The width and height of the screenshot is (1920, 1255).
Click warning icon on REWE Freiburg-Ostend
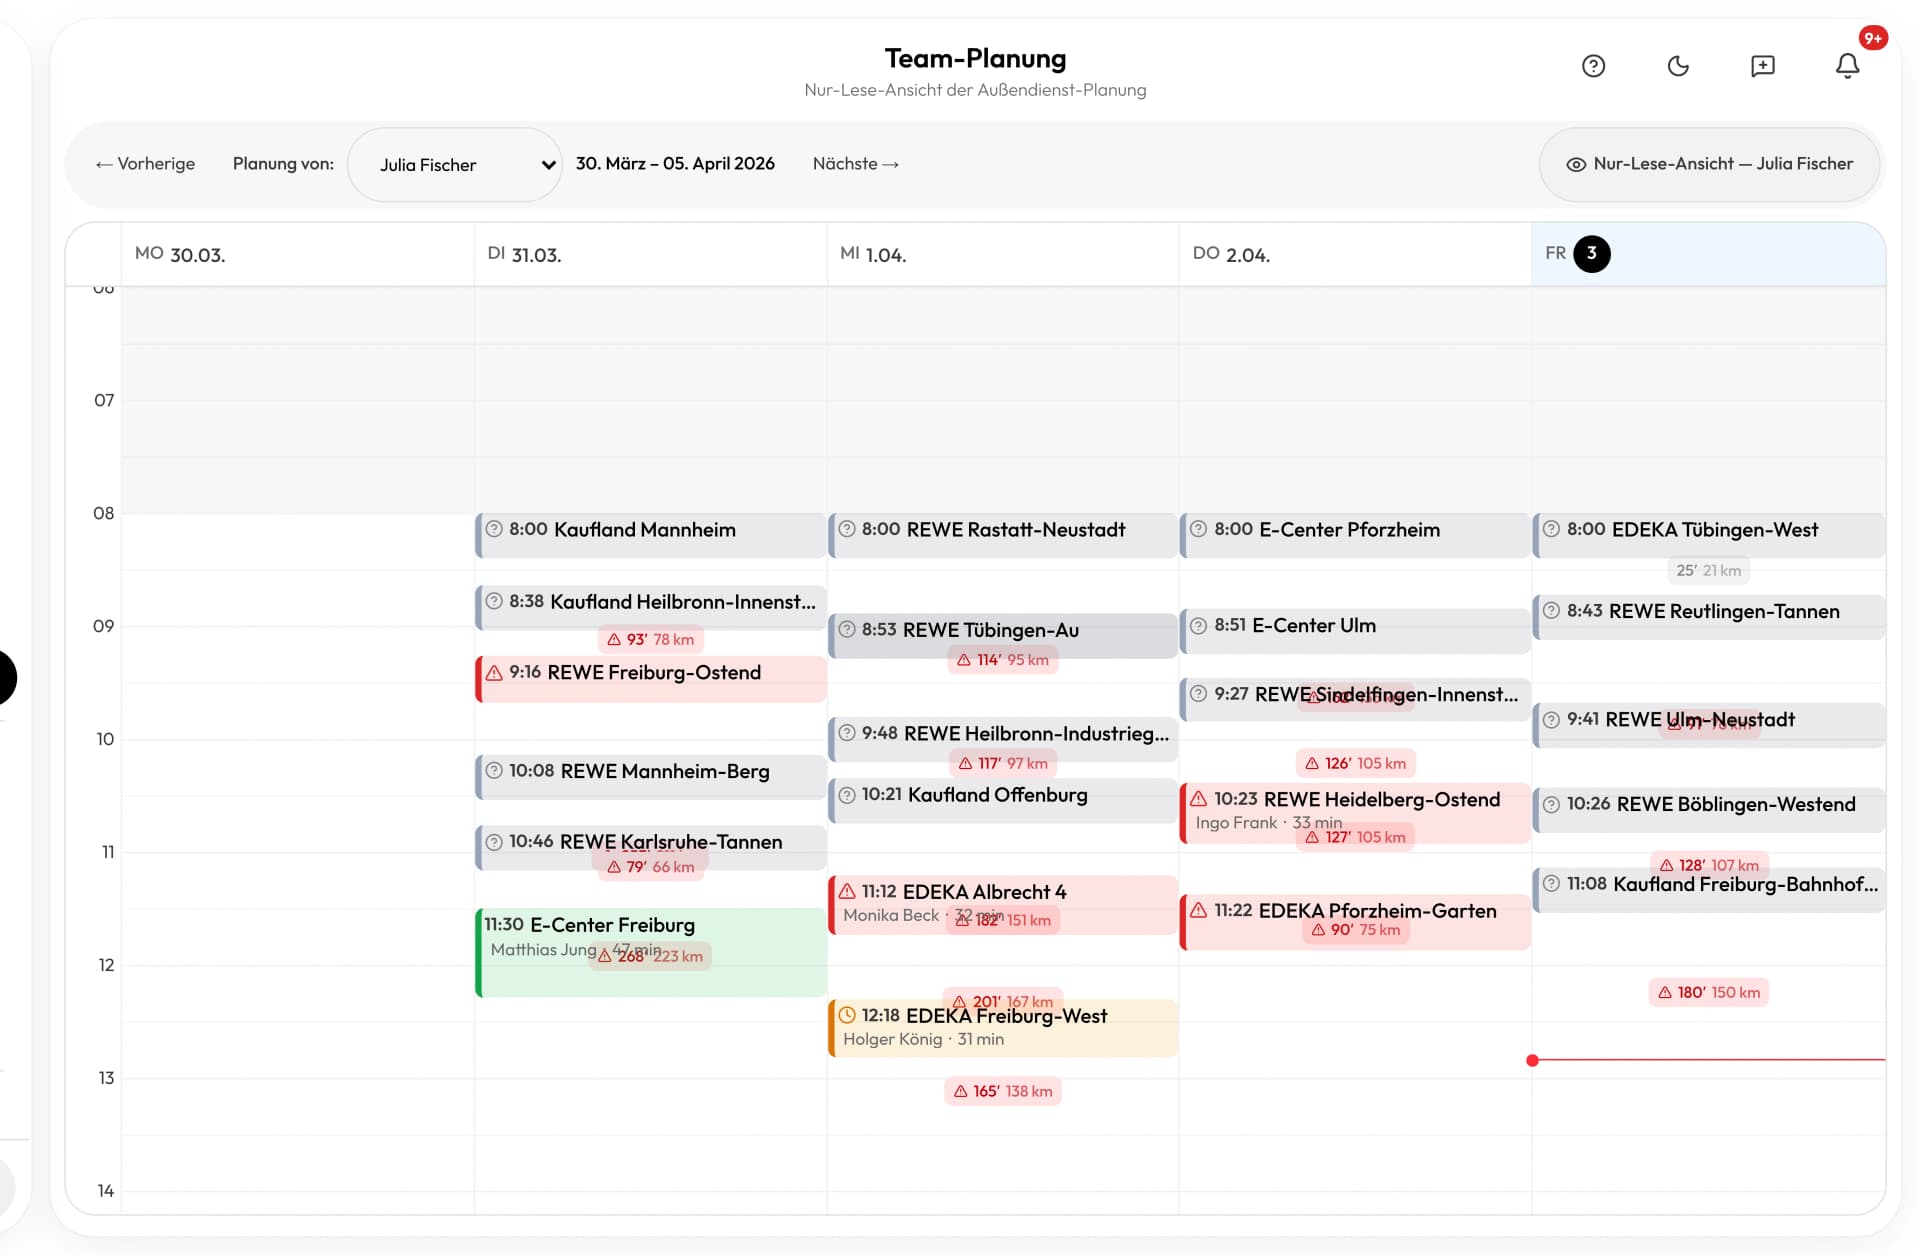pos(494,673)
